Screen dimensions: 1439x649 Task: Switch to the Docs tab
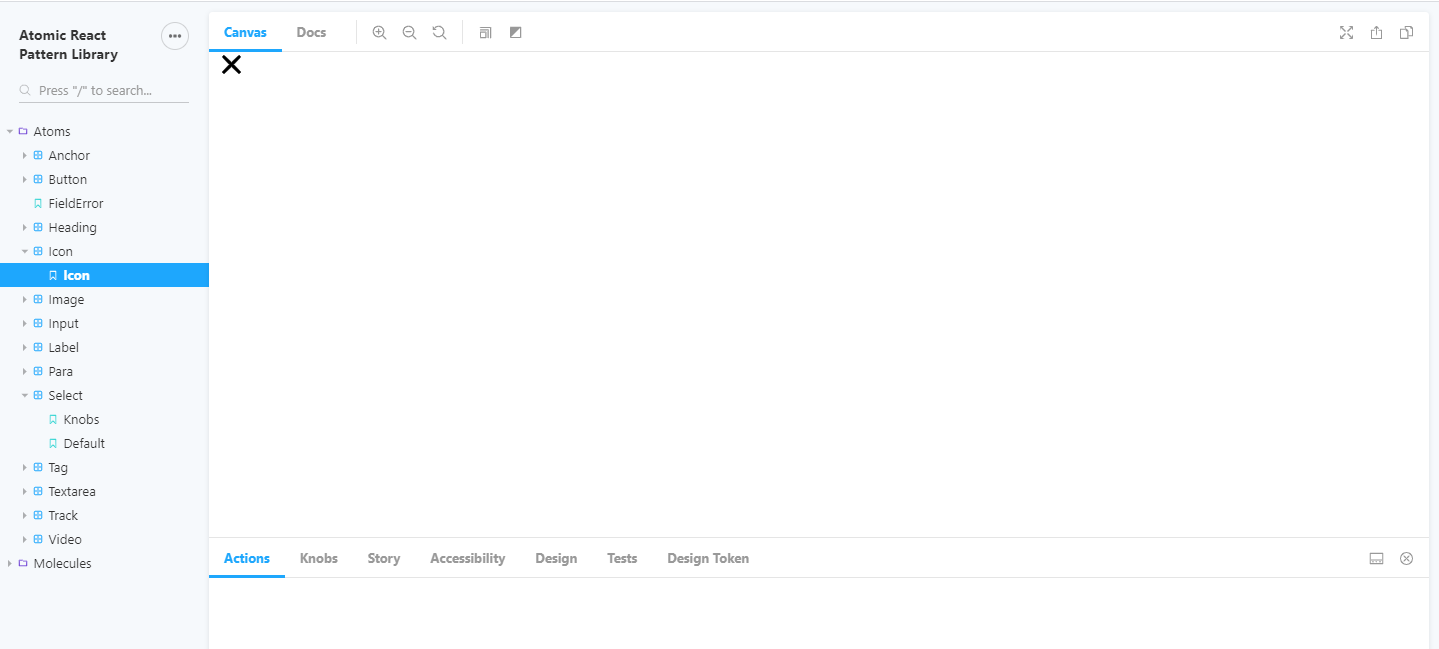pyautogui.click(x=311, y=32)
